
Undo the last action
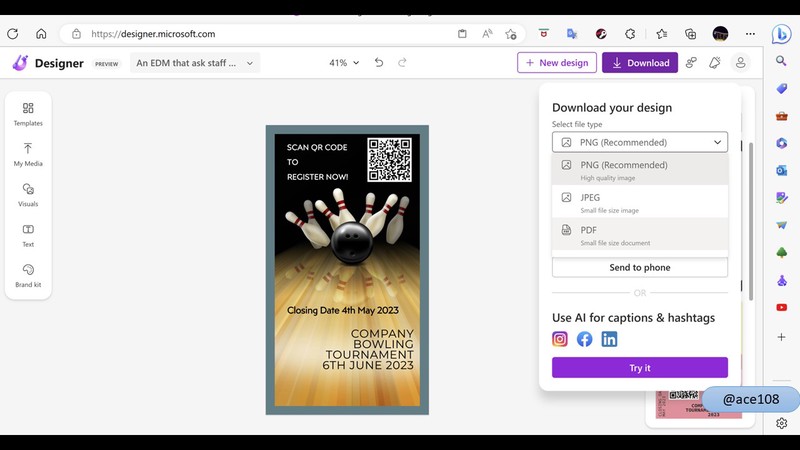click(x=379, y=62)
